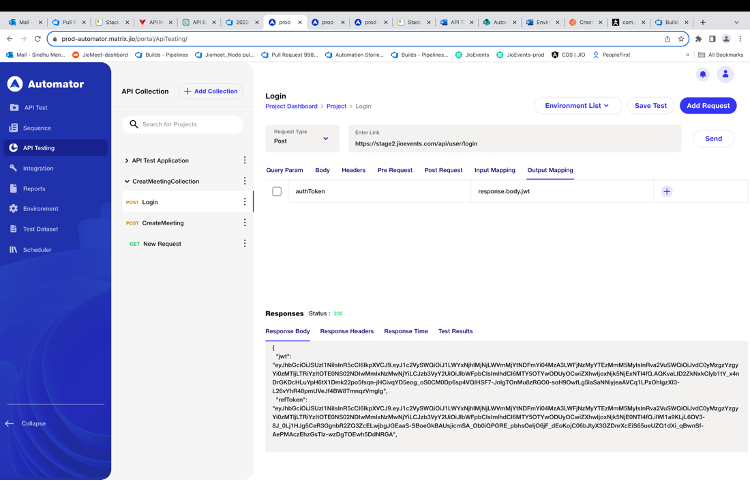
Task: Send the API request
Action: 713,138
